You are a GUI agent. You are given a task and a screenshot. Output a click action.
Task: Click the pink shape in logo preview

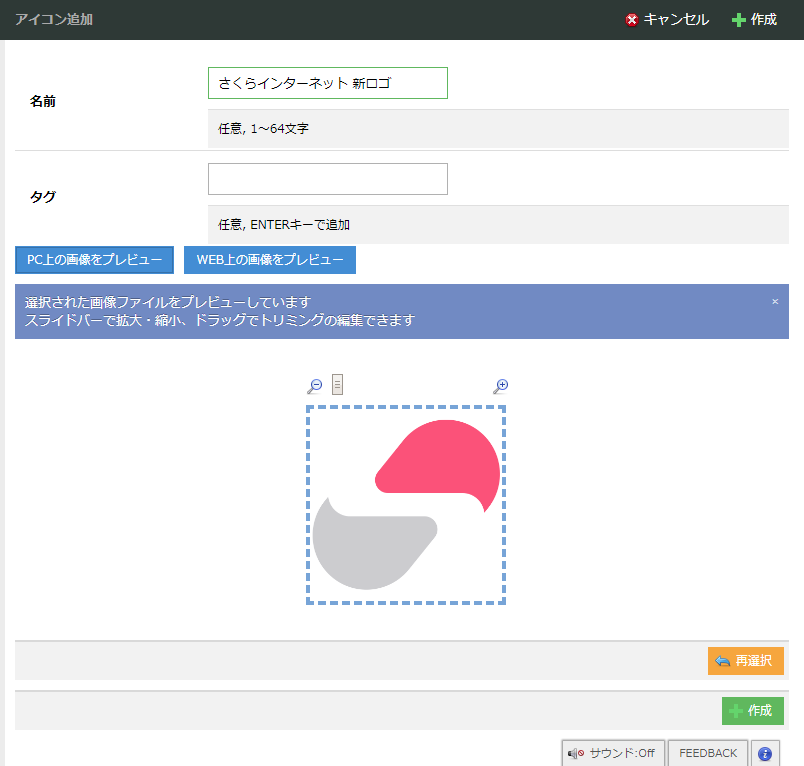(445, 460)
